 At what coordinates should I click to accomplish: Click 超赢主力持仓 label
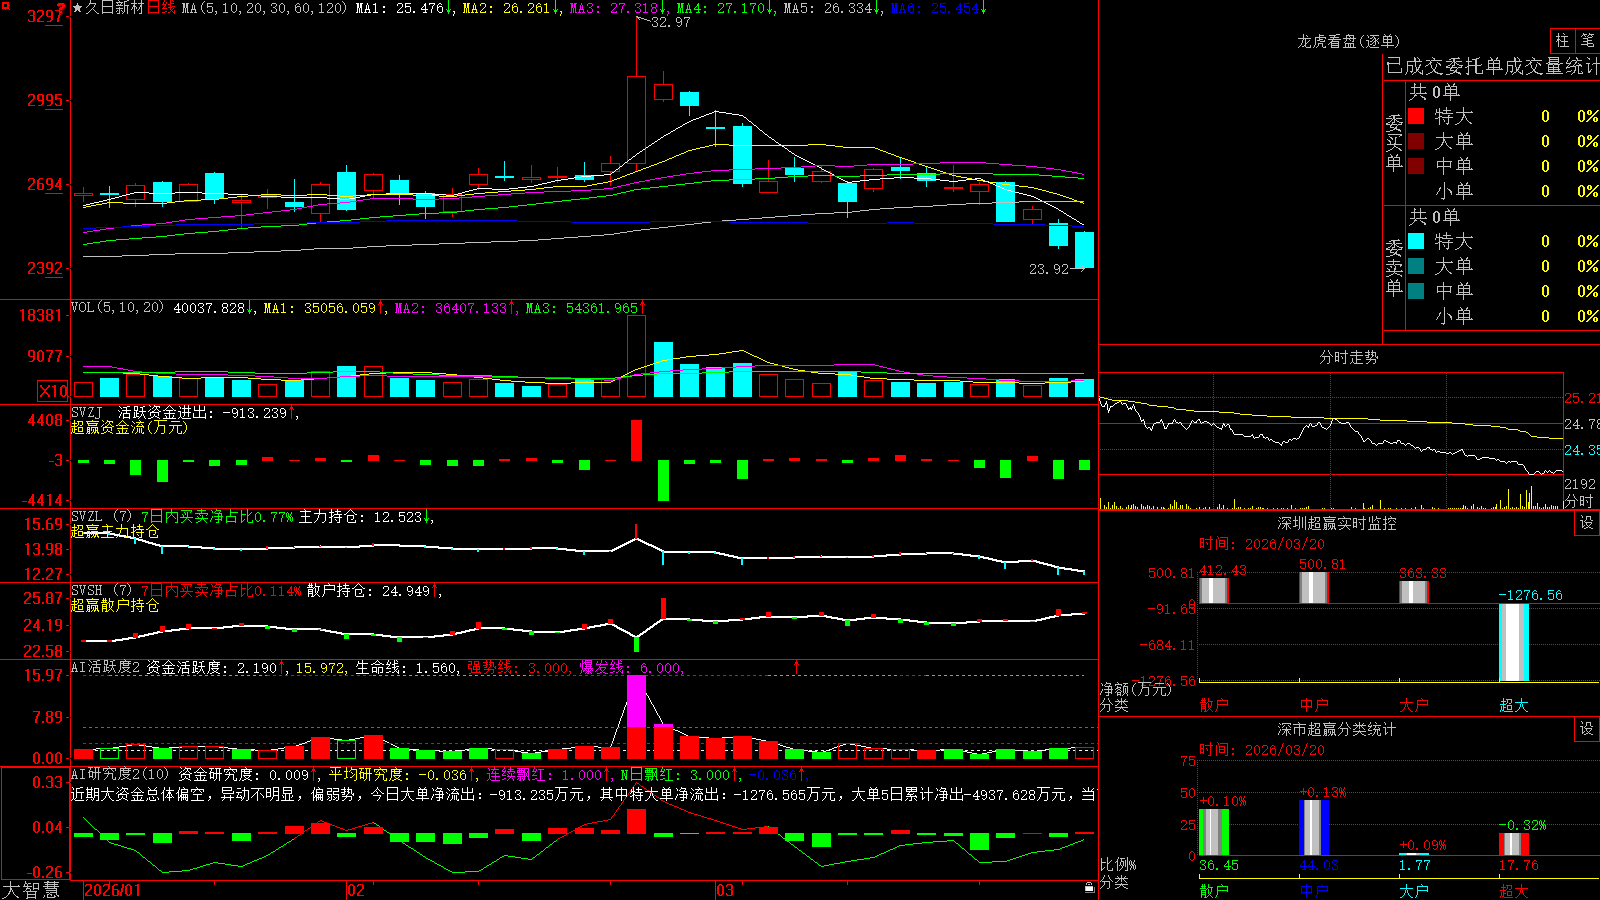(x=115, y=531)
